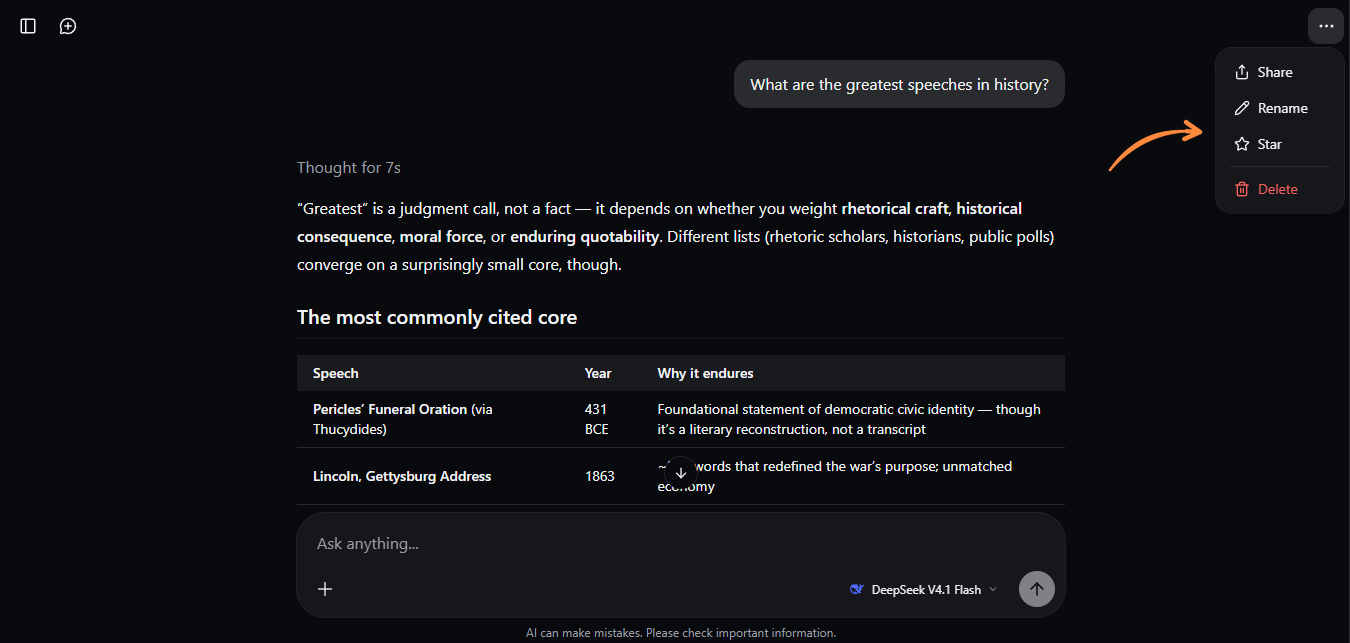The image size is (1350, 643).
Task: Open the DeepSeek V4.1 Flash model dropdown
Action: pyautogui.click(x=923, y=589)
